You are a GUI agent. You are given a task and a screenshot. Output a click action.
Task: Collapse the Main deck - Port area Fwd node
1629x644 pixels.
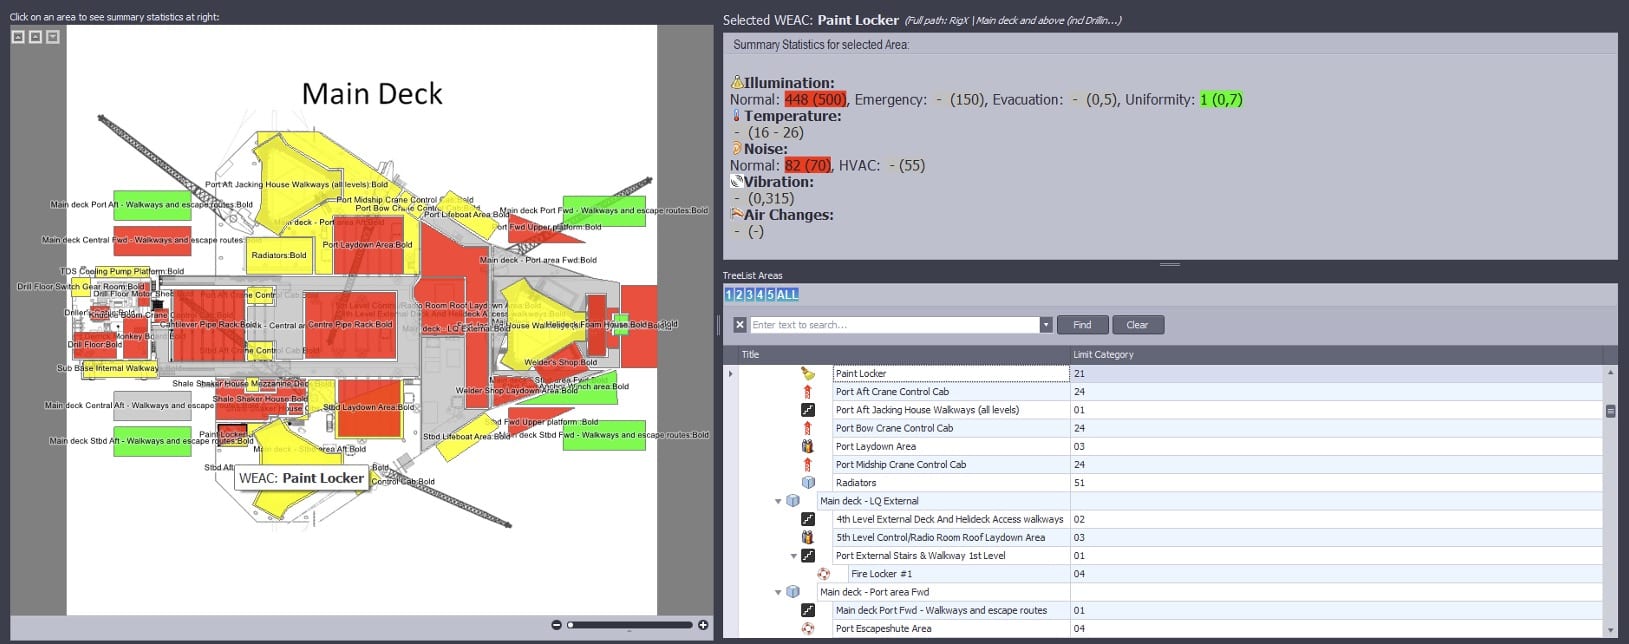click(x=778, y=593)
